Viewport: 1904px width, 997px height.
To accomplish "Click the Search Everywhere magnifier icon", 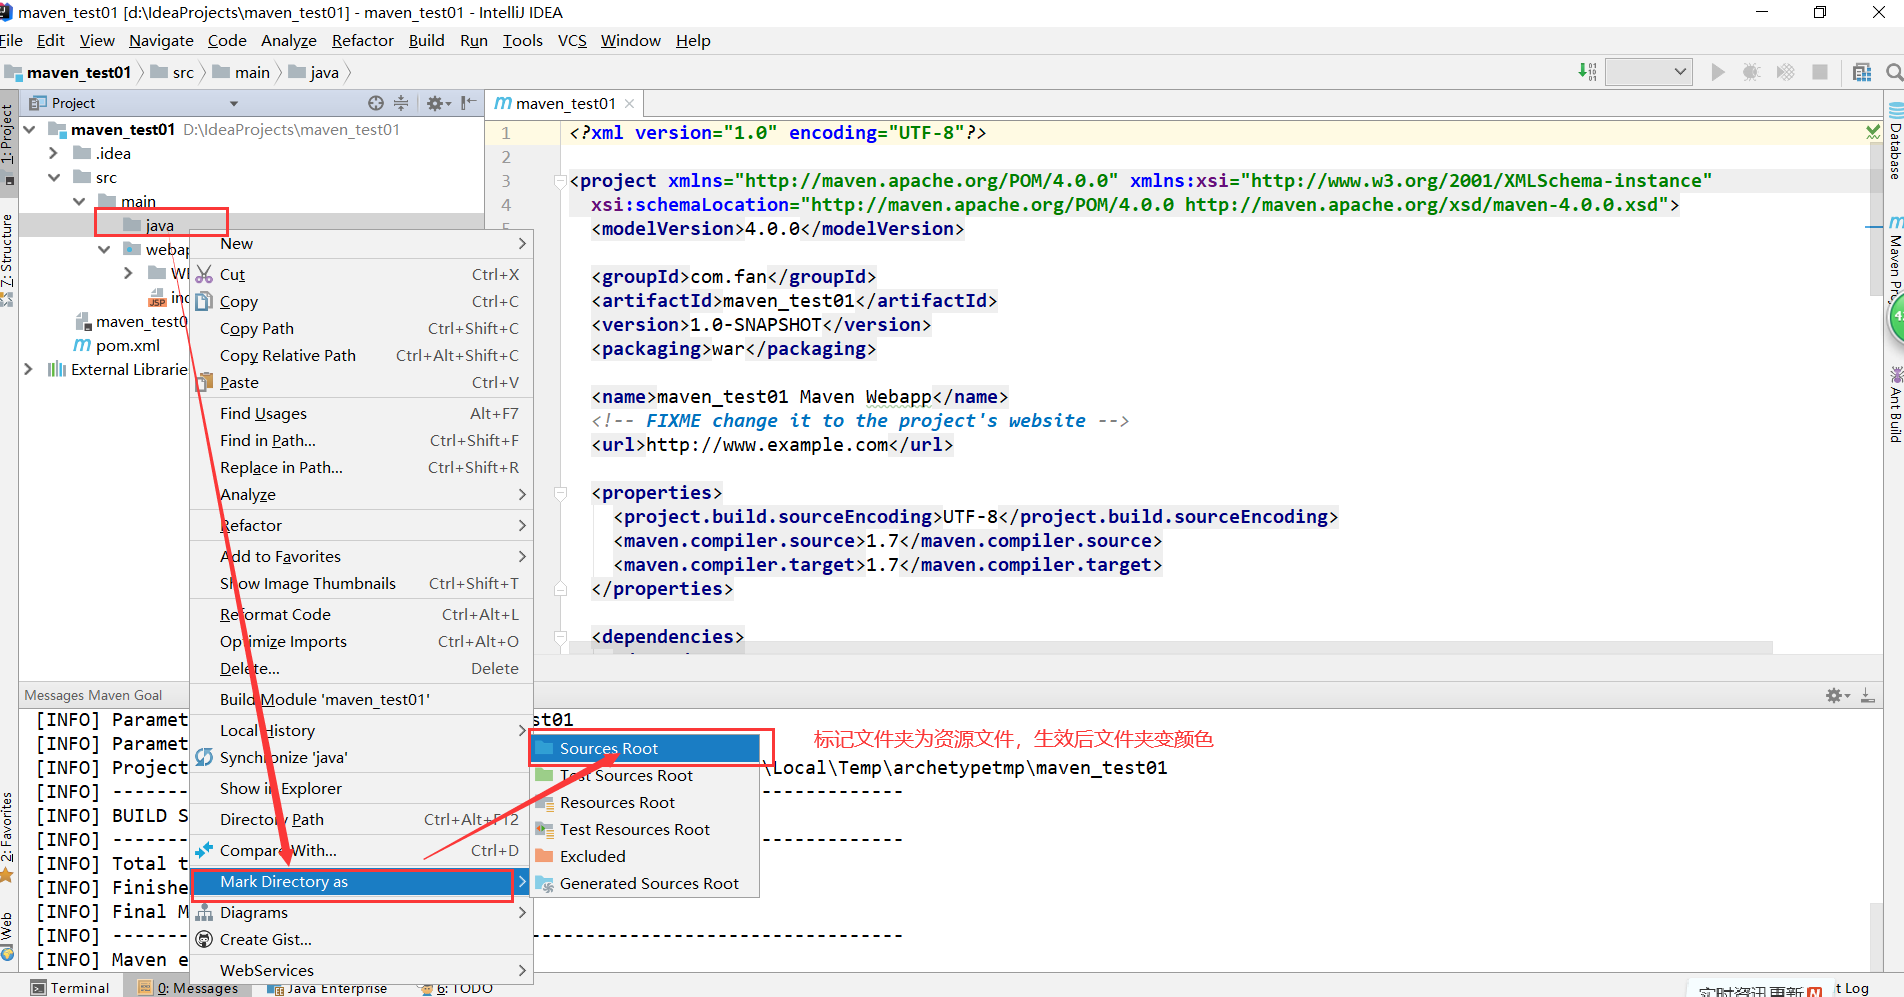I will coord(1894,72).
